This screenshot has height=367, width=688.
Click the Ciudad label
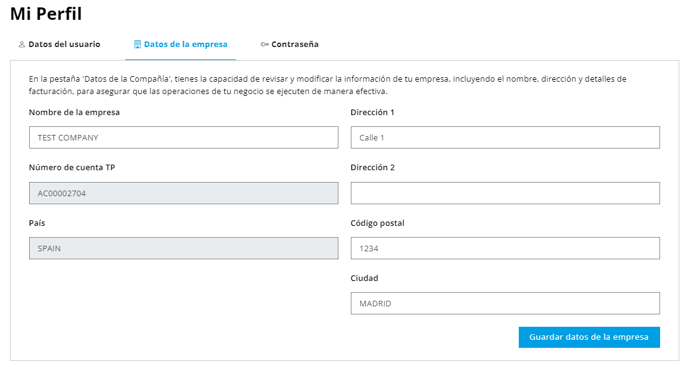point(364,278)
